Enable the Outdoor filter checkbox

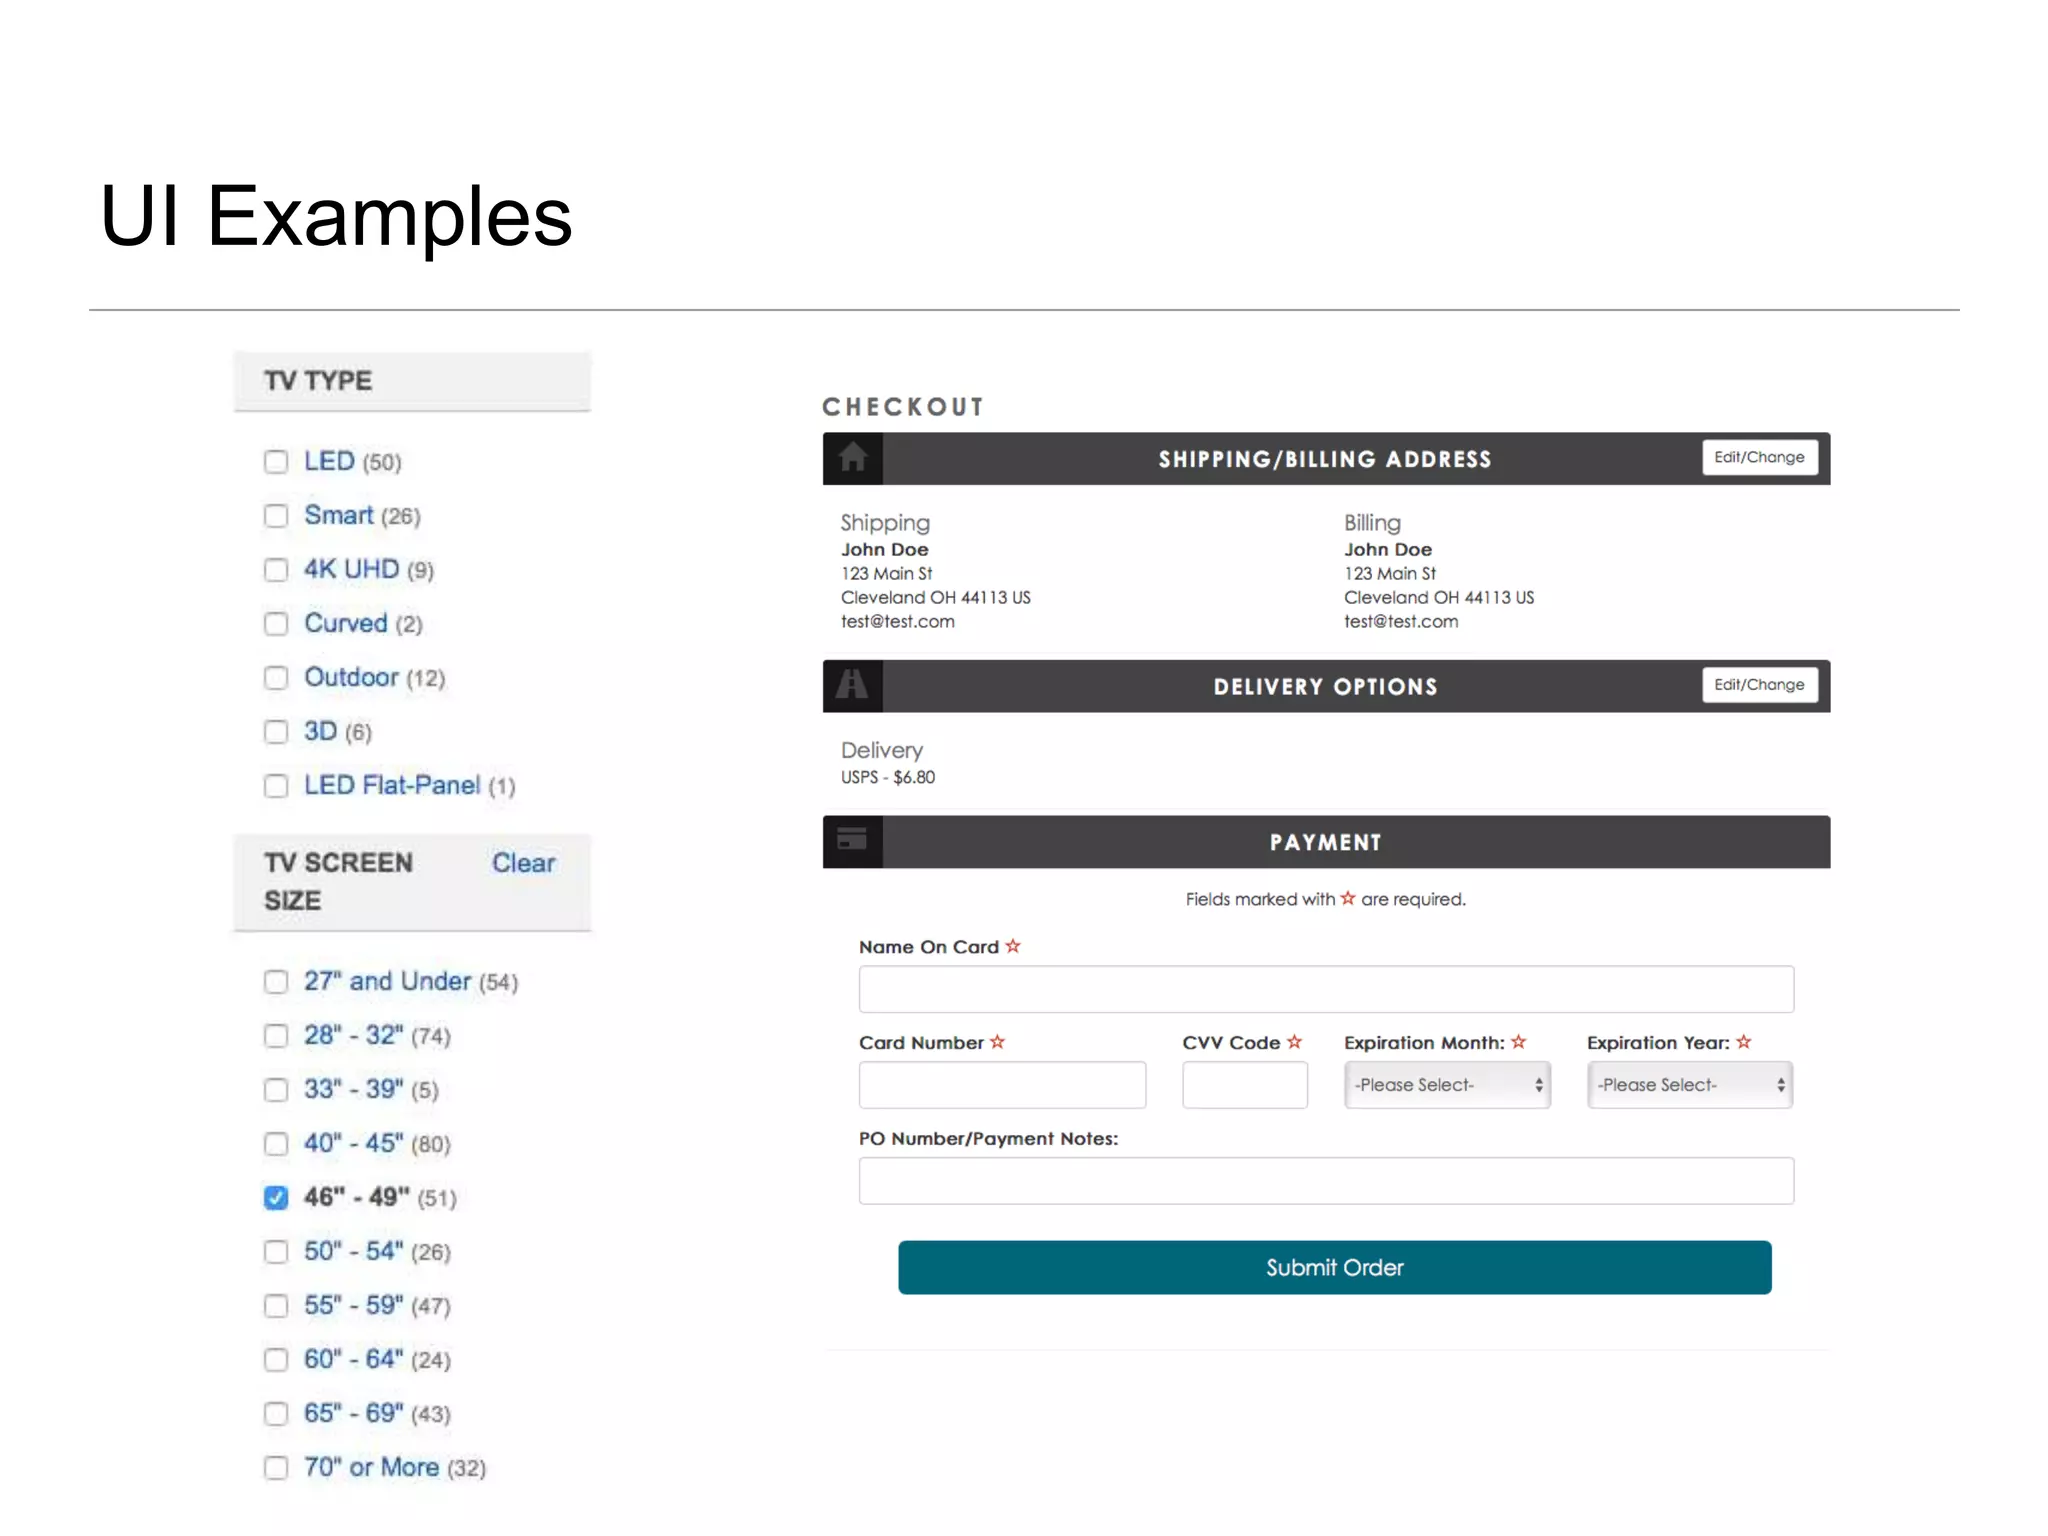[276, 678]
